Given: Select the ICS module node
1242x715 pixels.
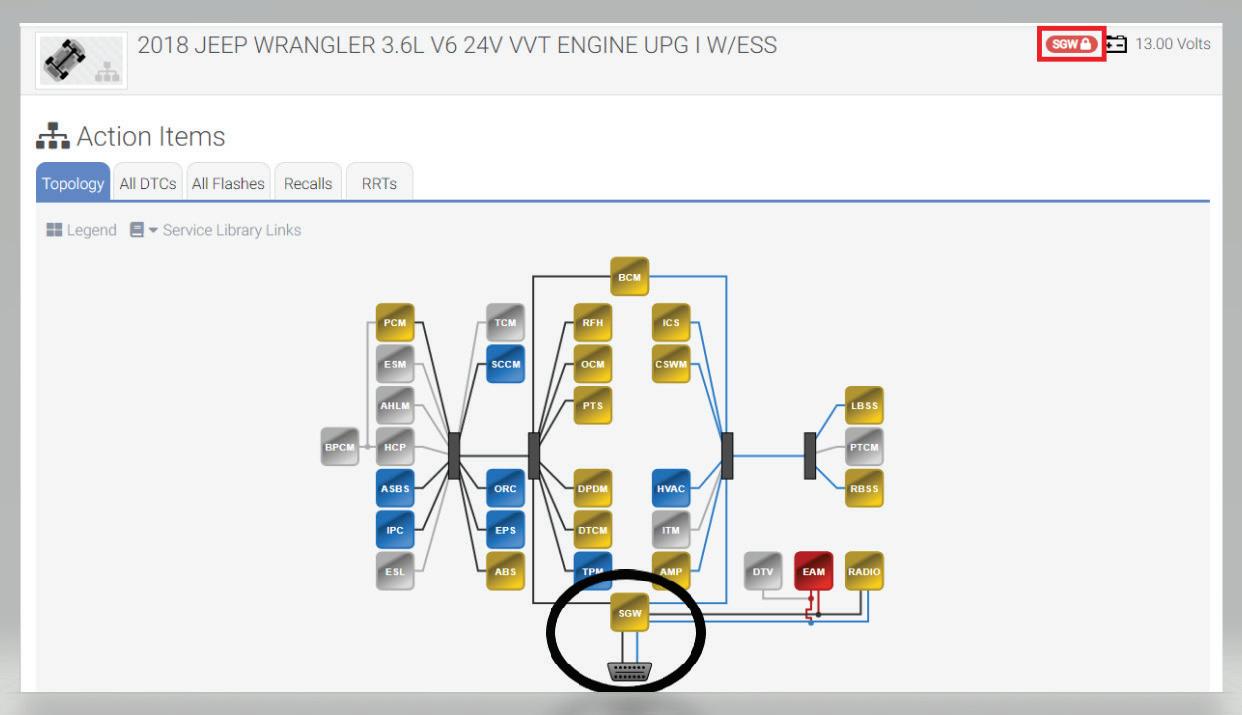Looking at the screenshot, I should click(x=671, y=323).
